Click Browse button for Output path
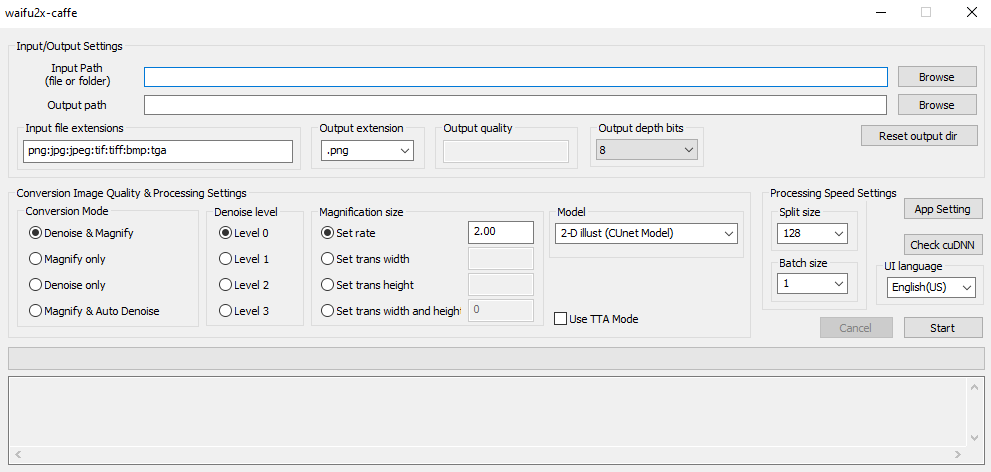This screenshot has width=991, height=472. tap(937, 105)
